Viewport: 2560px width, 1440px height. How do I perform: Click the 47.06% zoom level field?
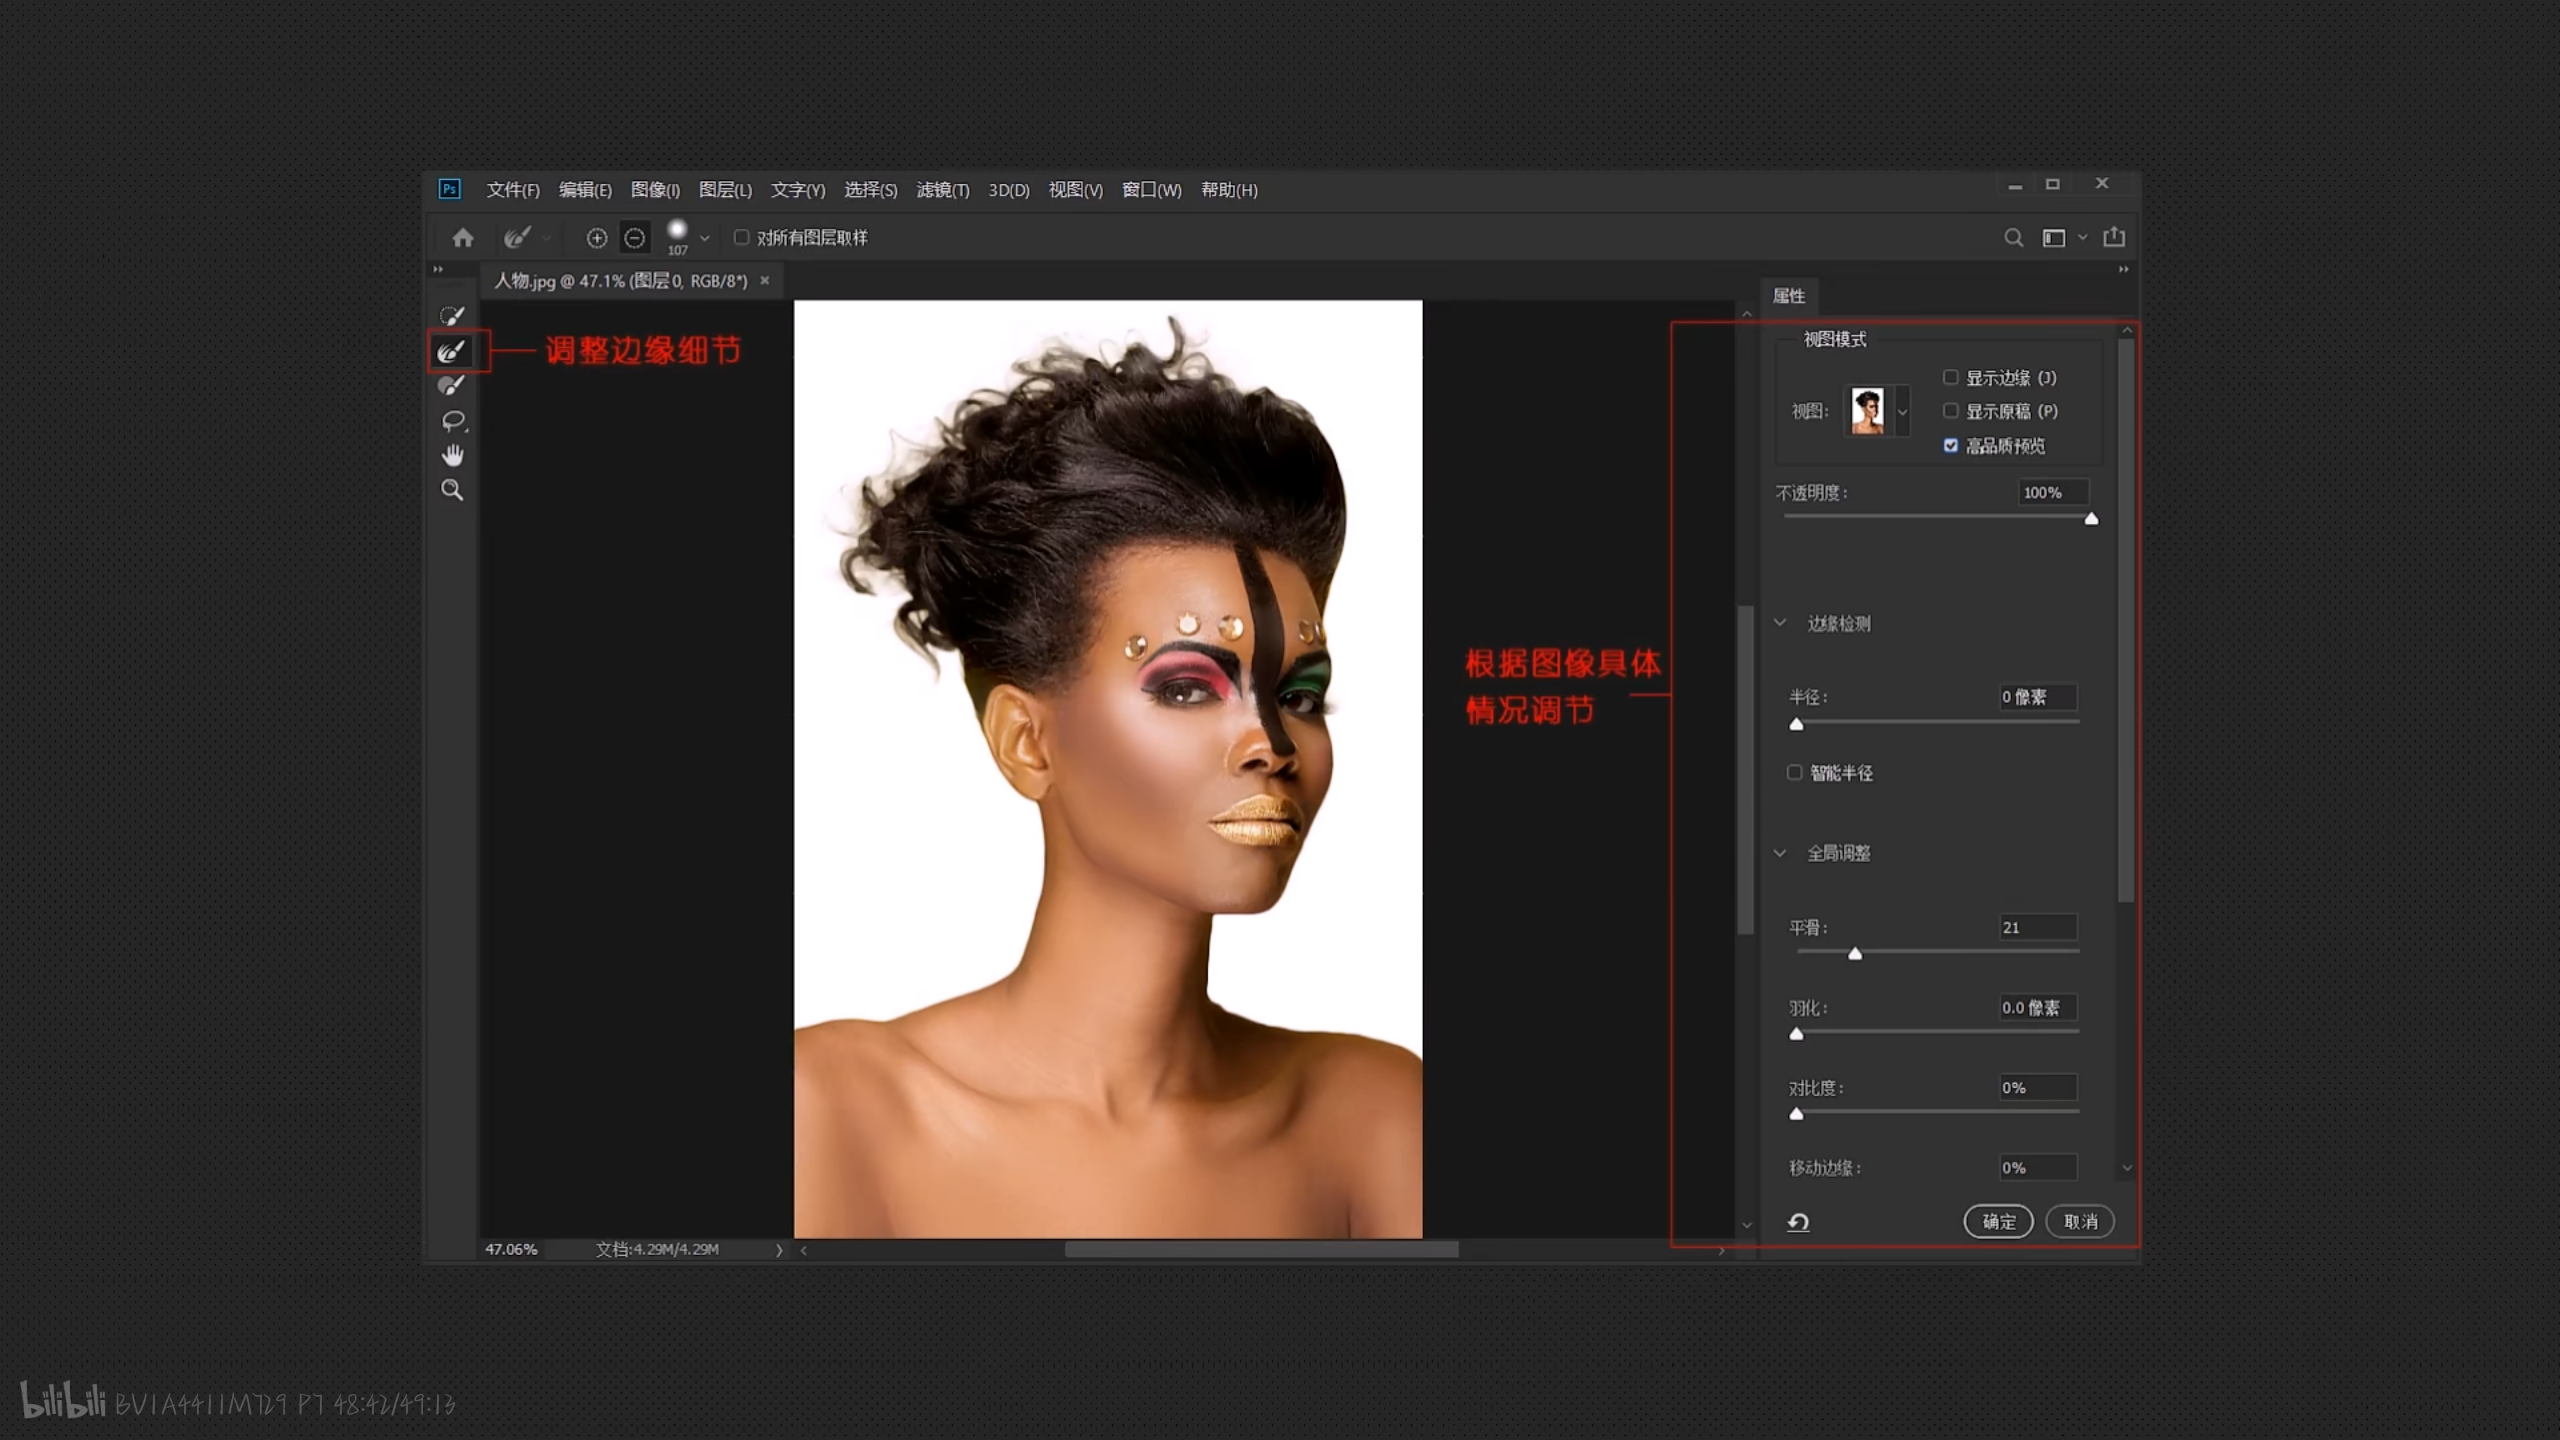pos(512,1250)
